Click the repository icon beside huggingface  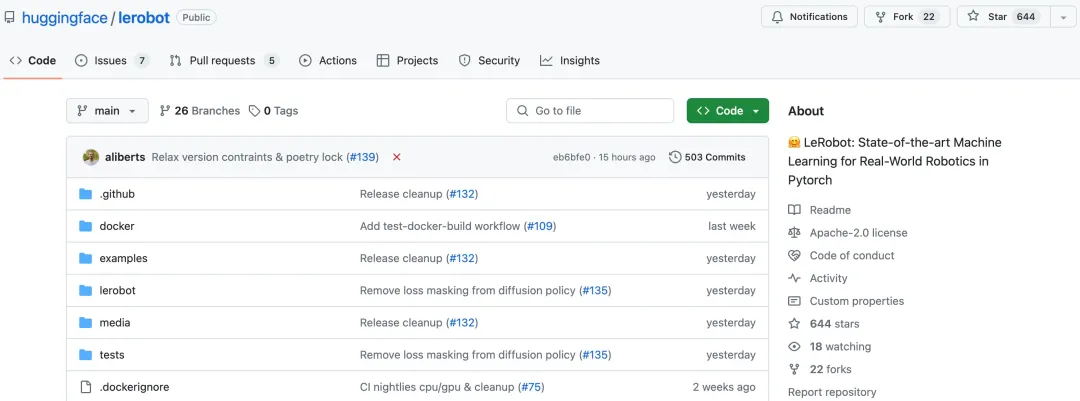(10, 18)
